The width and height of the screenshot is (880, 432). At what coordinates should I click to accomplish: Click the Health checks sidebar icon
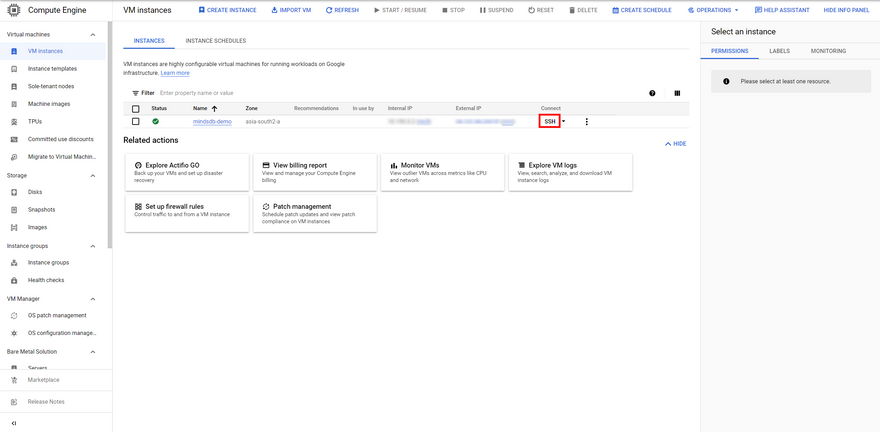(14, 280)
